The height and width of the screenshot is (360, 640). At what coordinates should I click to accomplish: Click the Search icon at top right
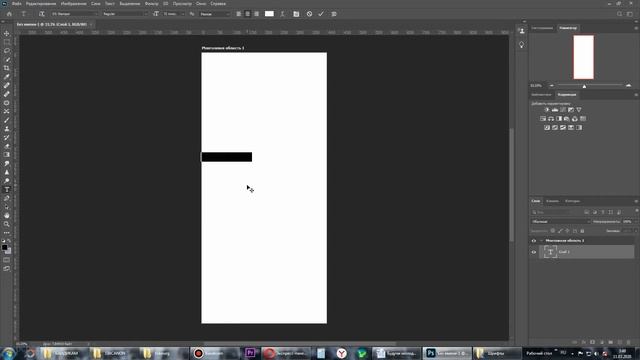619,14
